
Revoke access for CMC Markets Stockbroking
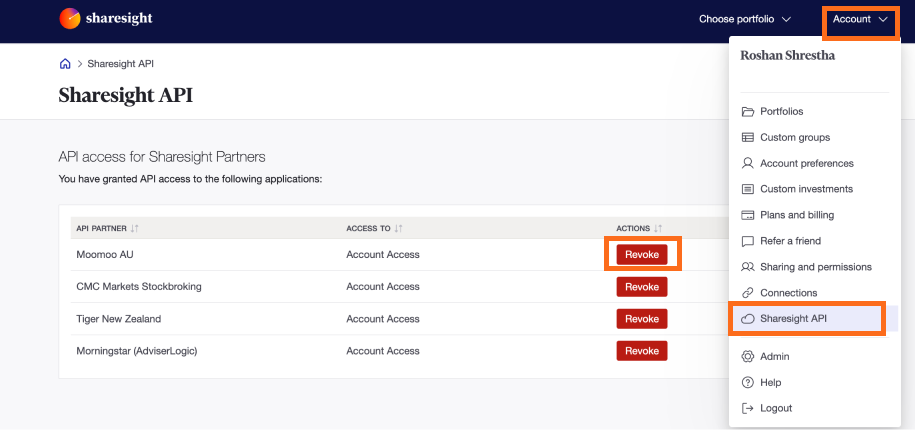(642, 287)
